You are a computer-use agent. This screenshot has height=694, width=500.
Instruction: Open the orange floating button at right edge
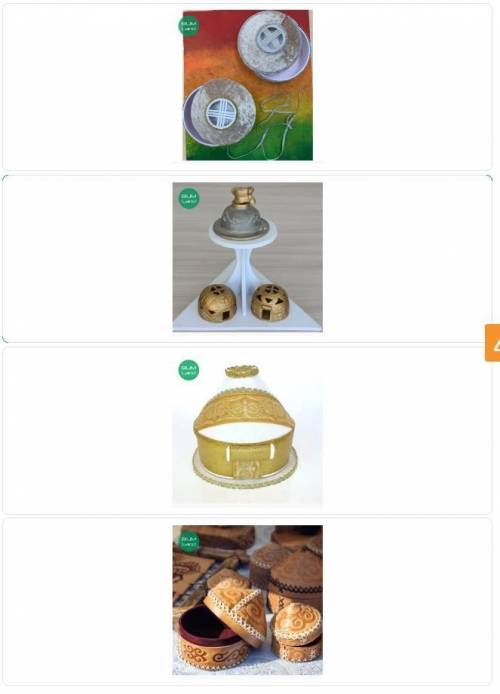pyautogui.click(x=493, y=343)
